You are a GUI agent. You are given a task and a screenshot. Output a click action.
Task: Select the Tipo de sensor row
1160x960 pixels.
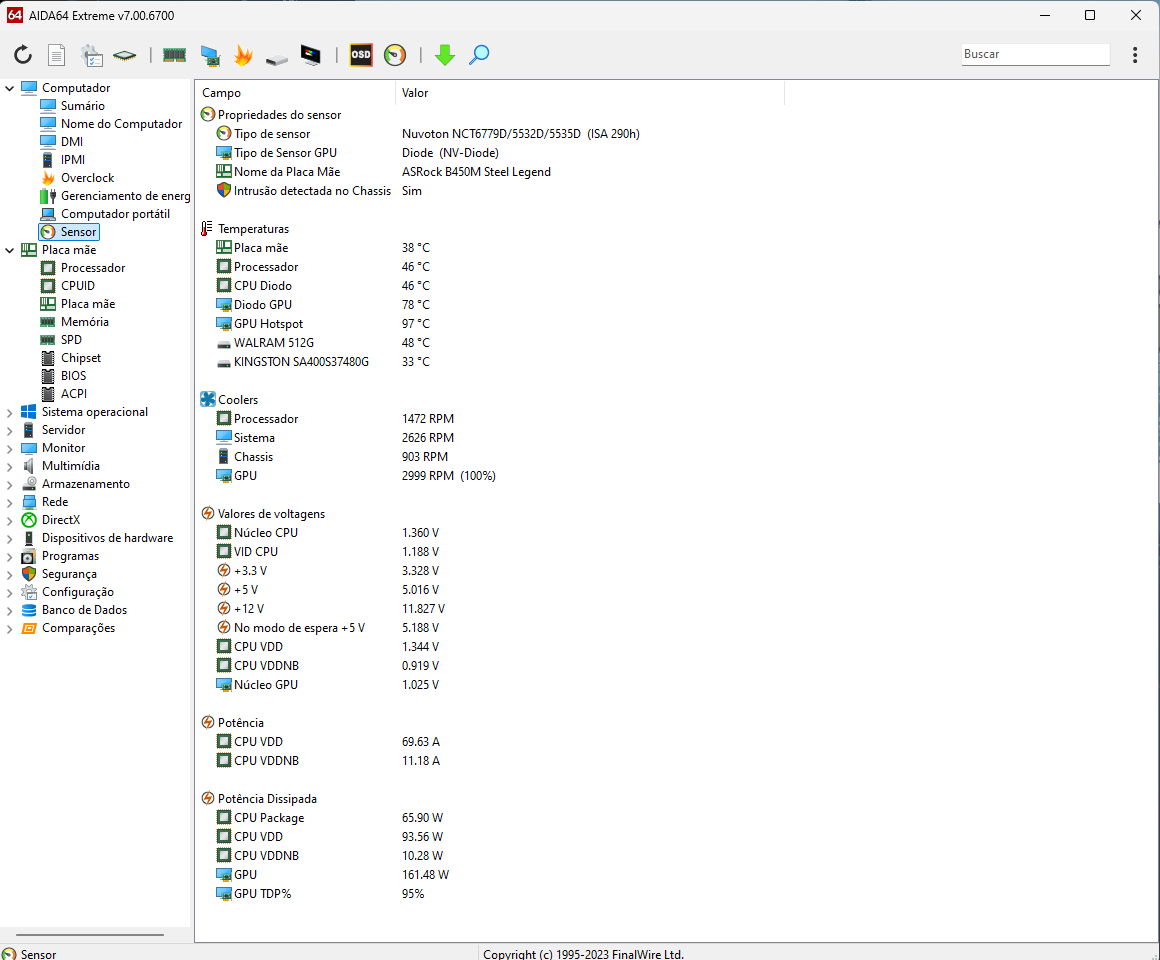pyautogui.click(x=428, y=134)
